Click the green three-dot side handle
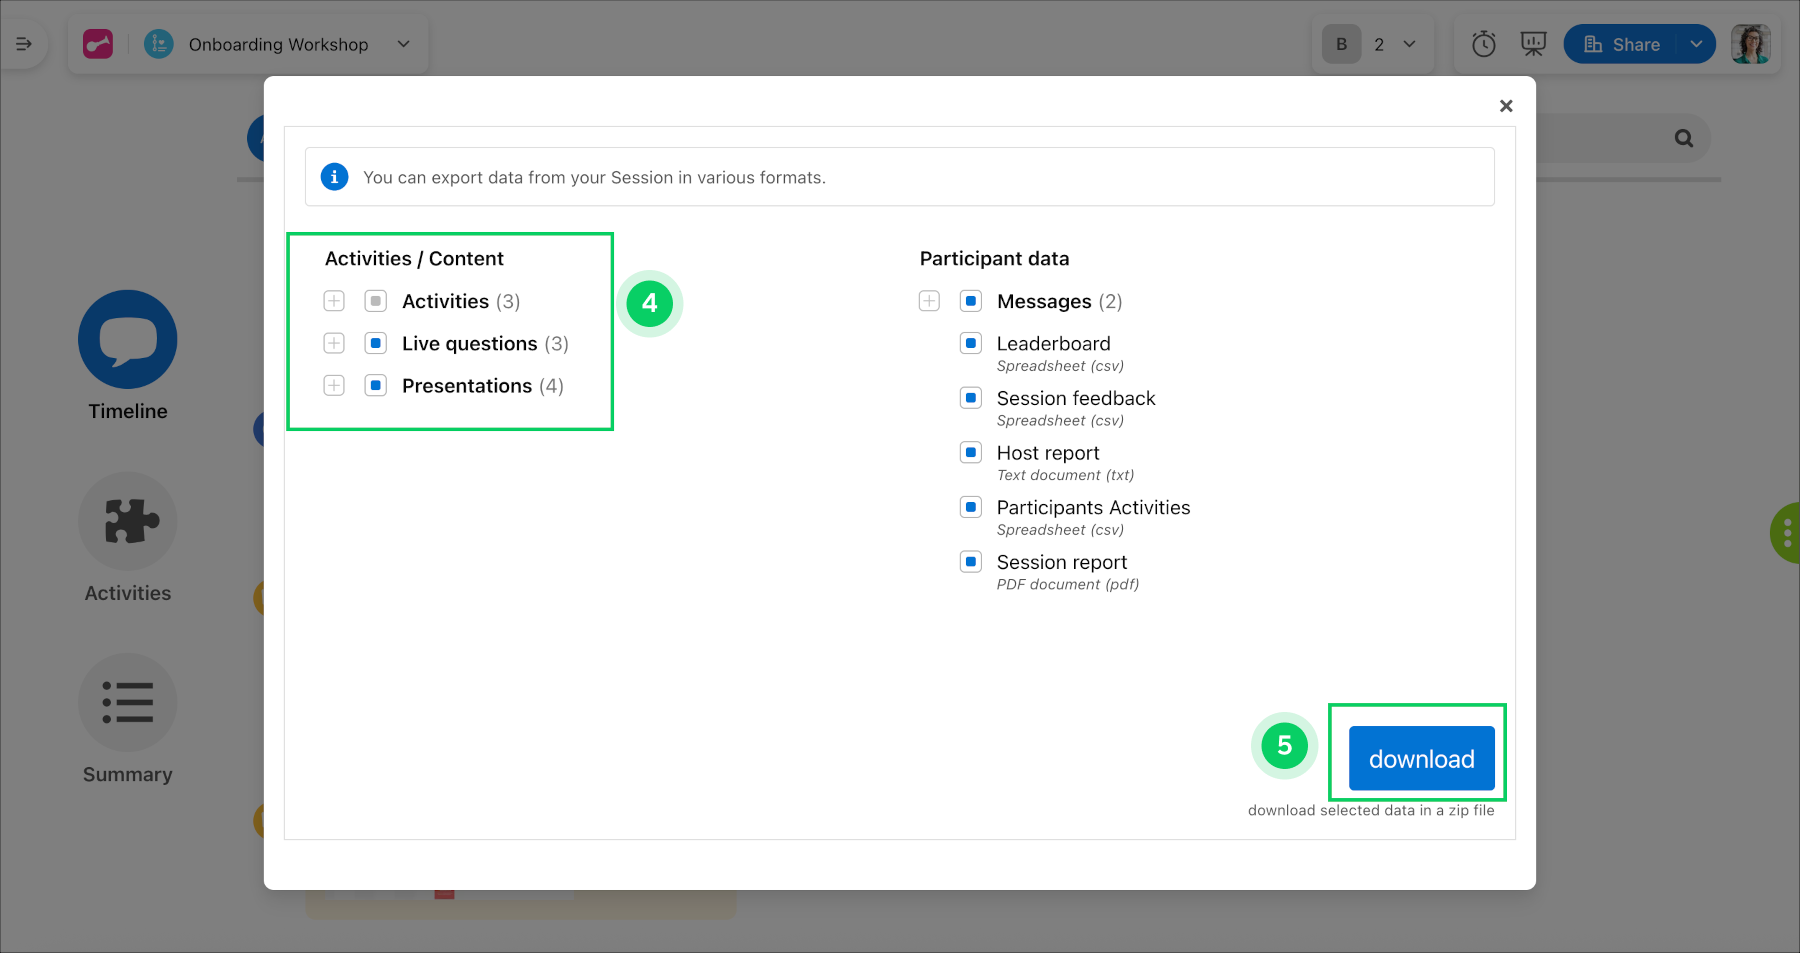The image size is (1800, 953). tap(1786, 533)
